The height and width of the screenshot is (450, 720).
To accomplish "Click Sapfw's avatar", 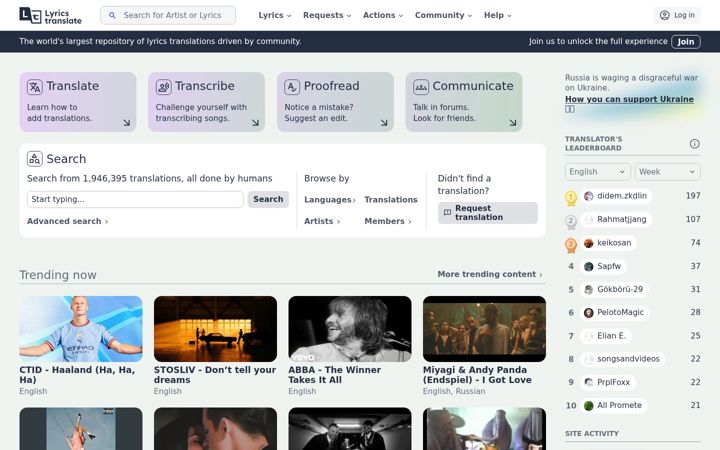I will (x=588, y=266).
